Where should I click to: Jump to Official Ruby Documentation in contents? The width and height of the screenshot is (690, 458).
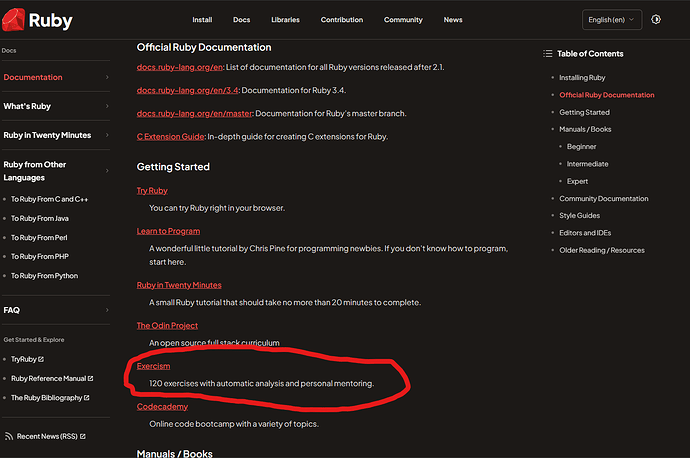tap(606, 95)
